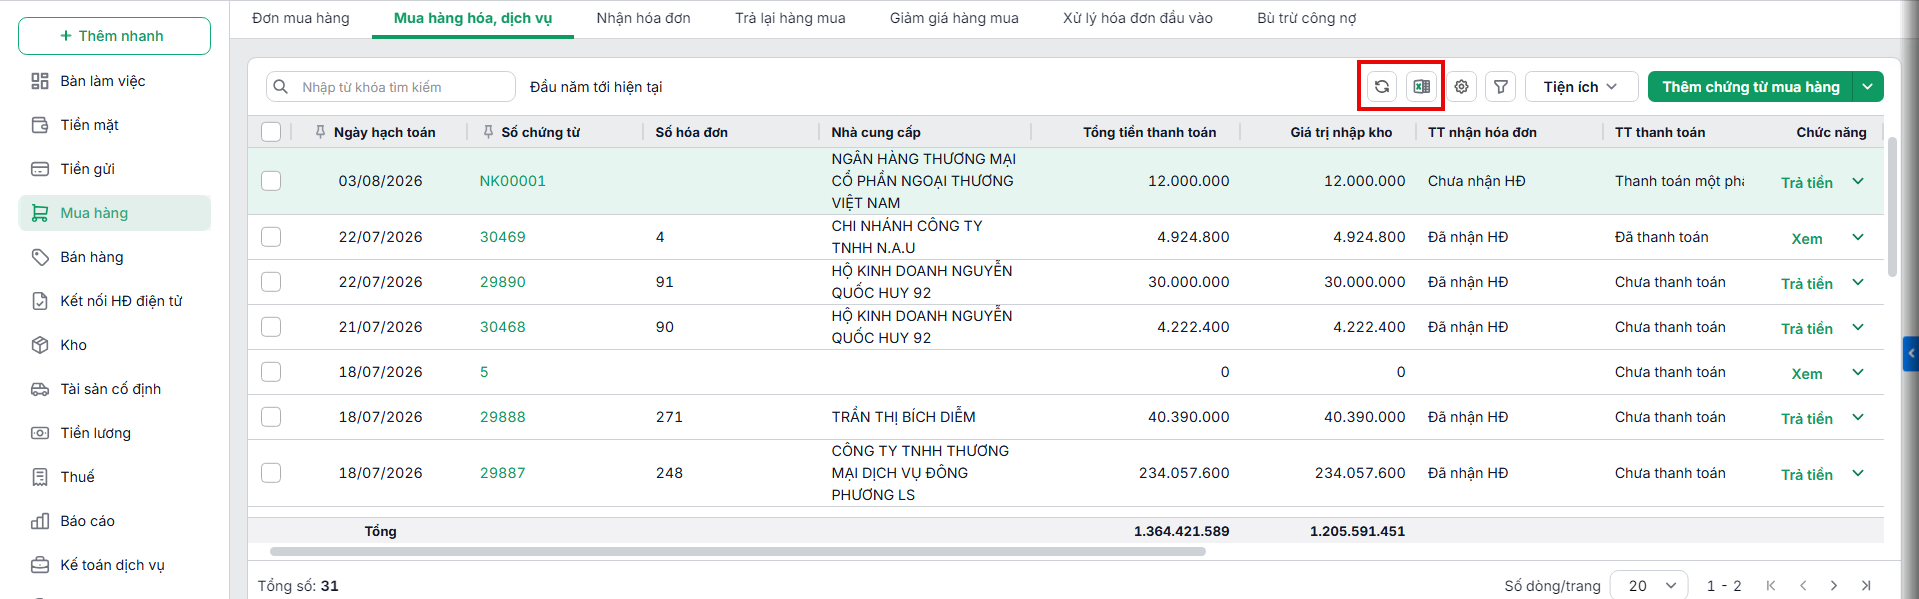
Task: Expand actions arrow for row NK00001
Action: (x=1858, y=181)
